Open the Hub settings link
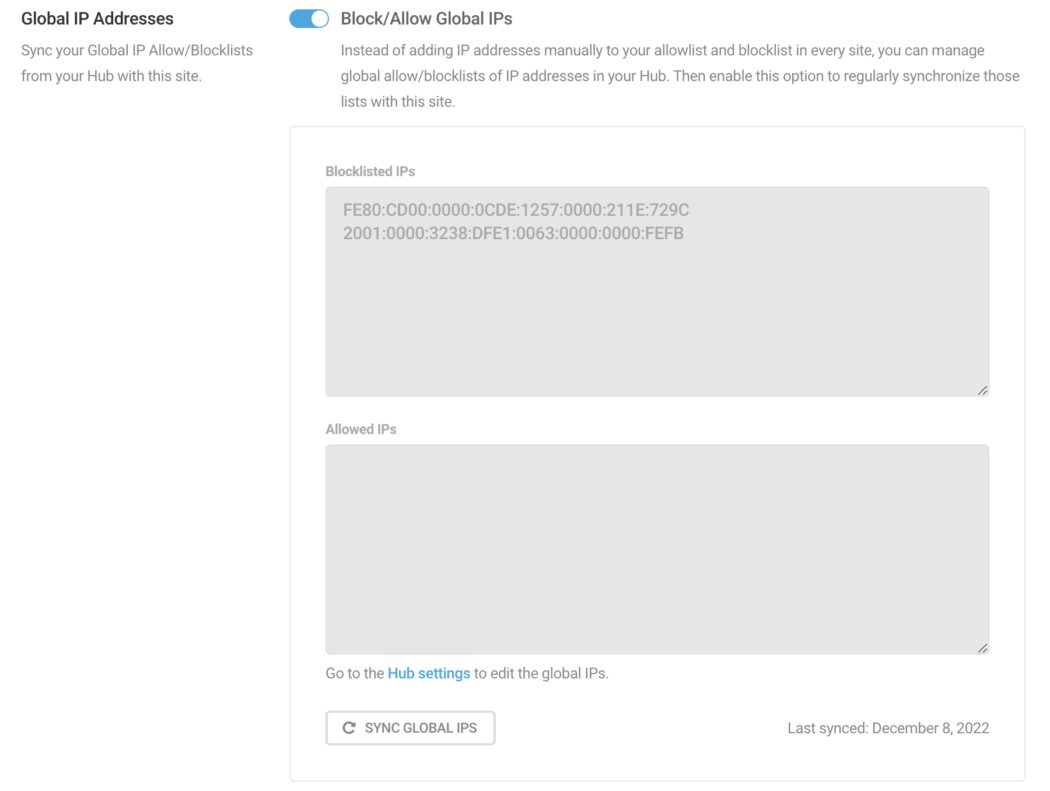Image resolution: width=1050 pixels, height=791 pixels. [428, 673]
